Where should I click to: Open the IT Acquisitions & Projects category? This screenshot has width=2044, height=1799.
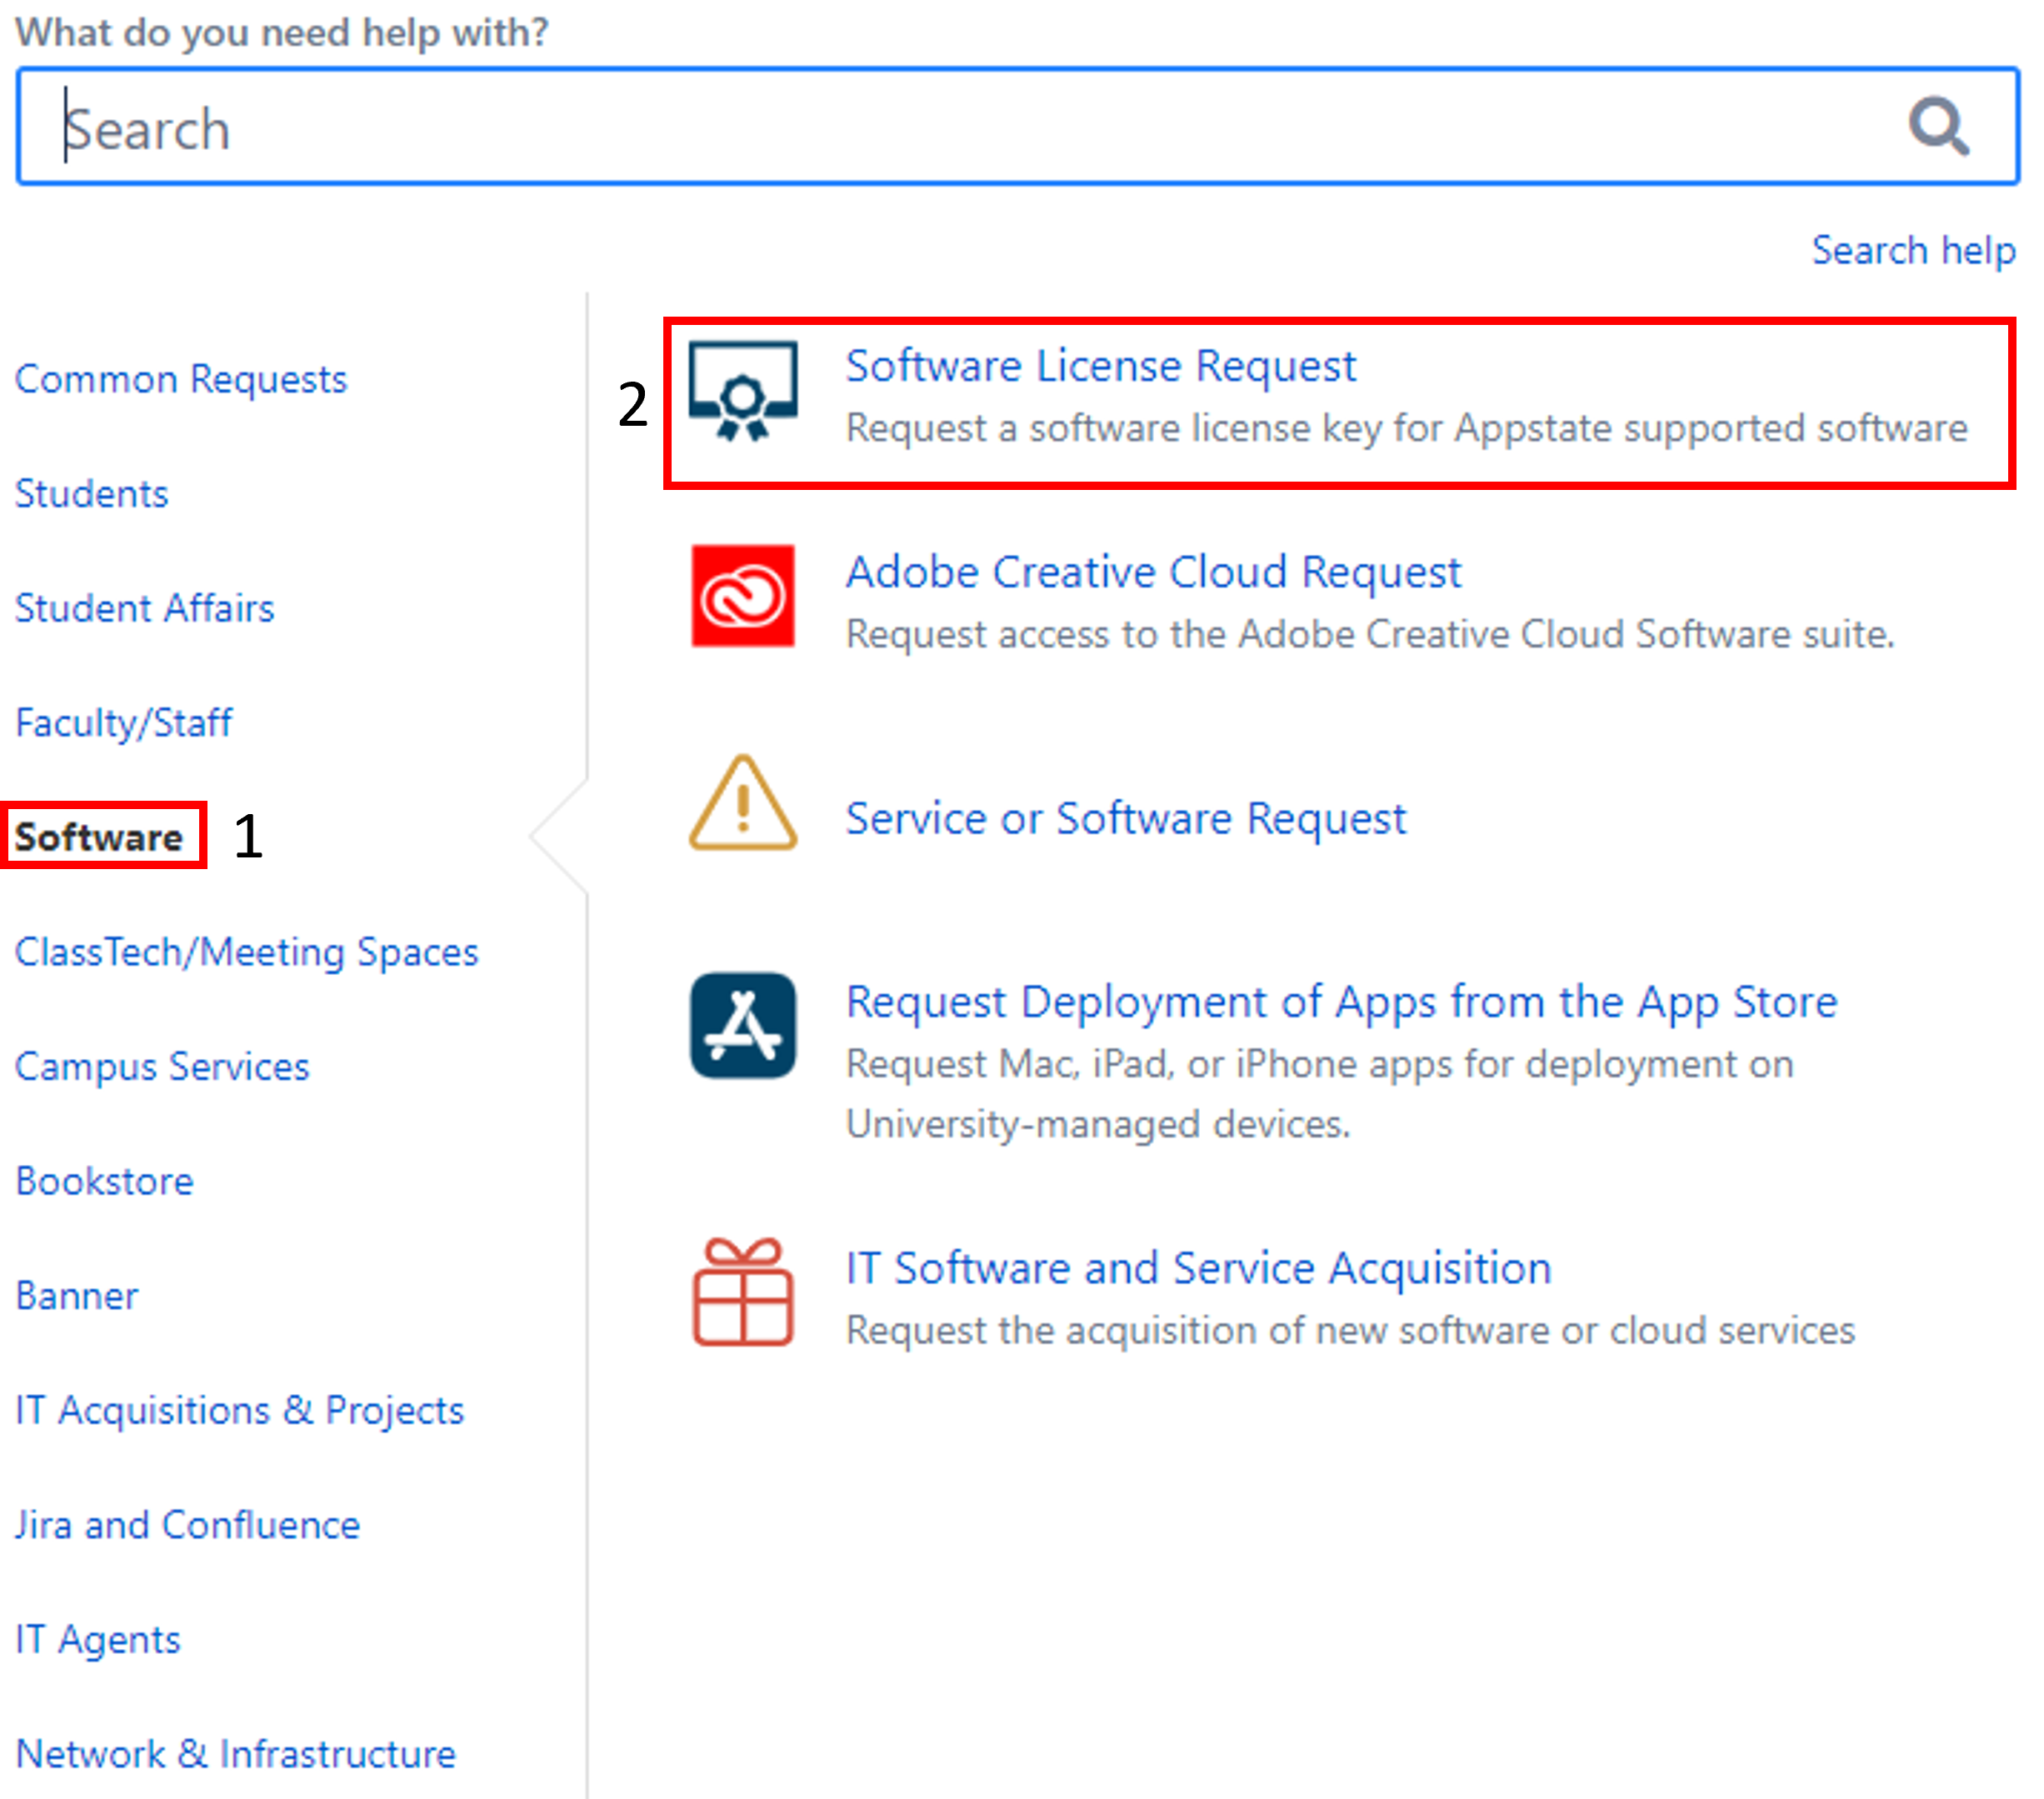pos(240,1410)
